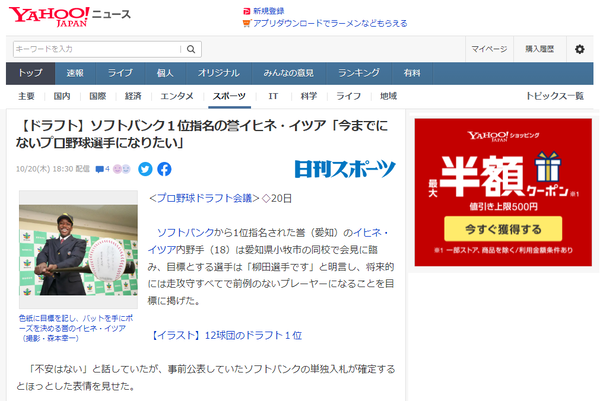600x401 pixels.
Task: Open the comments bubble icon showing 4
Action: 102,169
